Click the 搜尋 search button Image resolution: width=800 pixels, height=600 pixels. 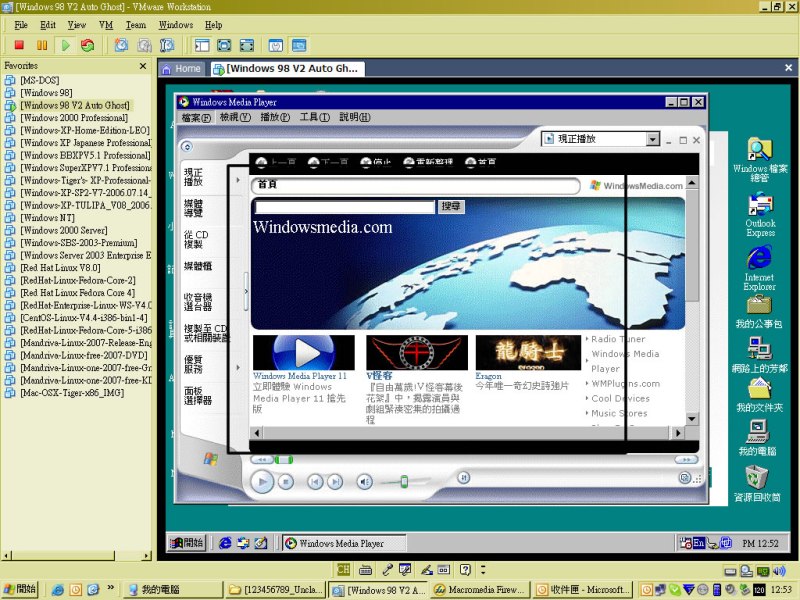tap(451, 206)
